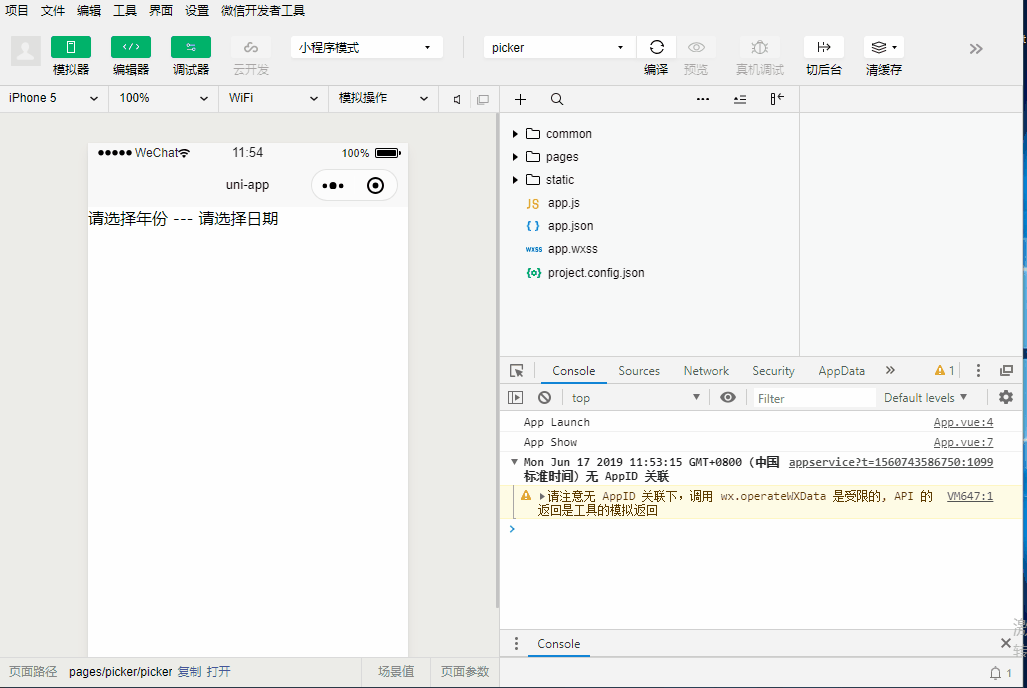
Task: Click the detach simulator window icon
Action: pos(483,100)
